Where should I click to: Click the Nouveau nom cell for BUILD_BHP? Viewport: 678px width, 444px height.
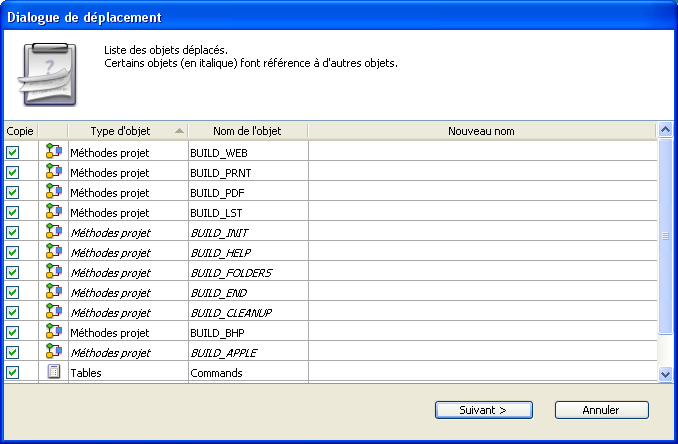point(482,332)
